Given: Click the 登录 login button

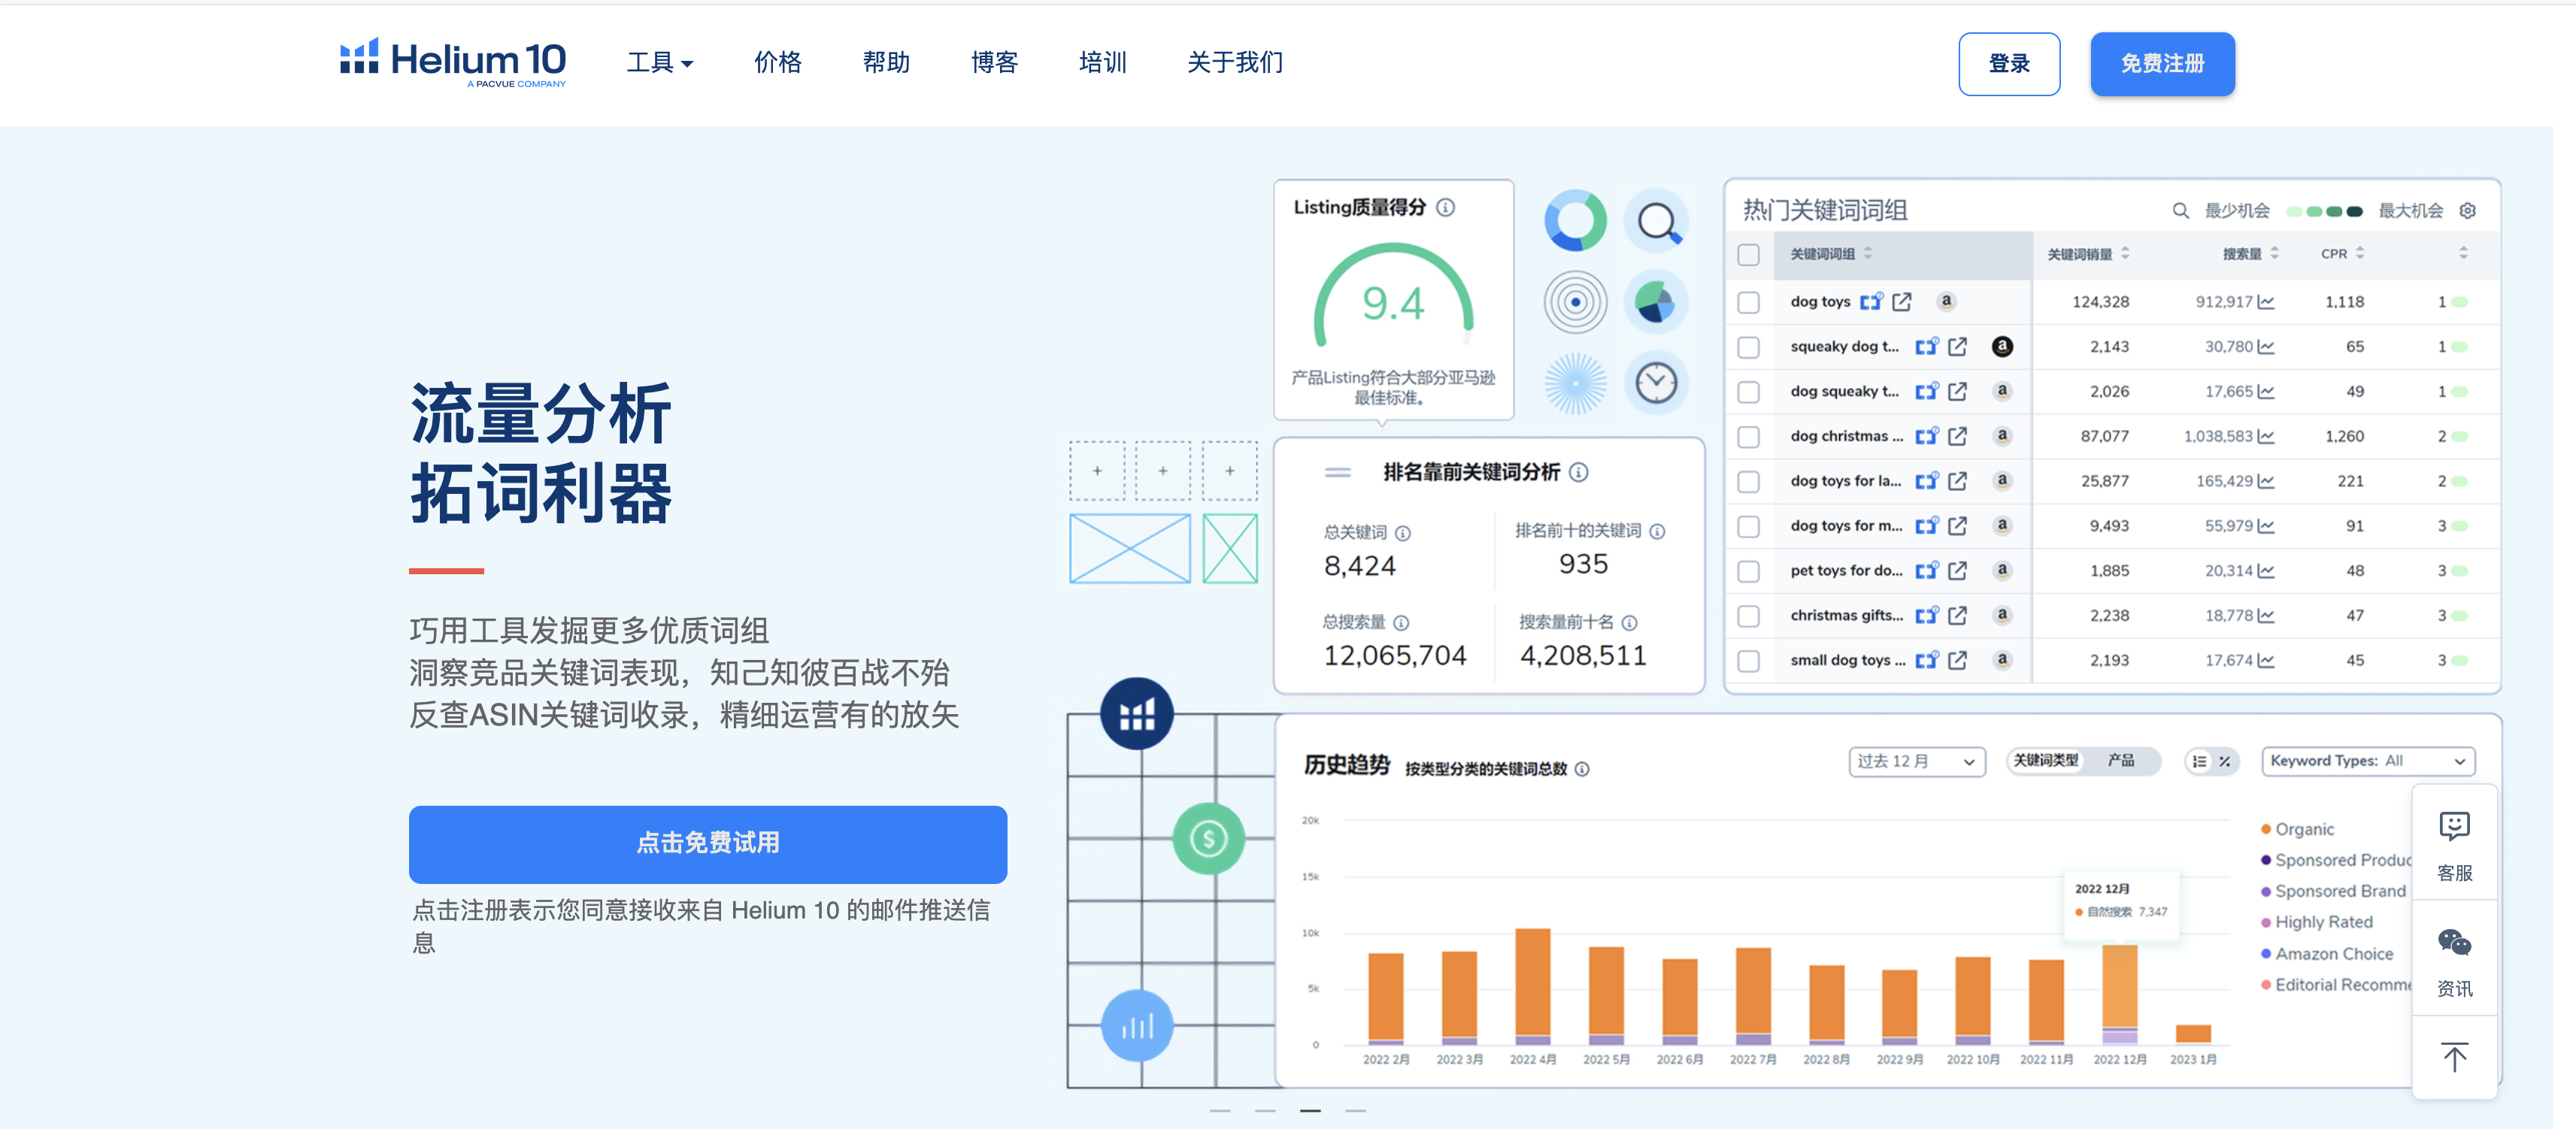Looking at the screenshot, I should coord(2008,64).
